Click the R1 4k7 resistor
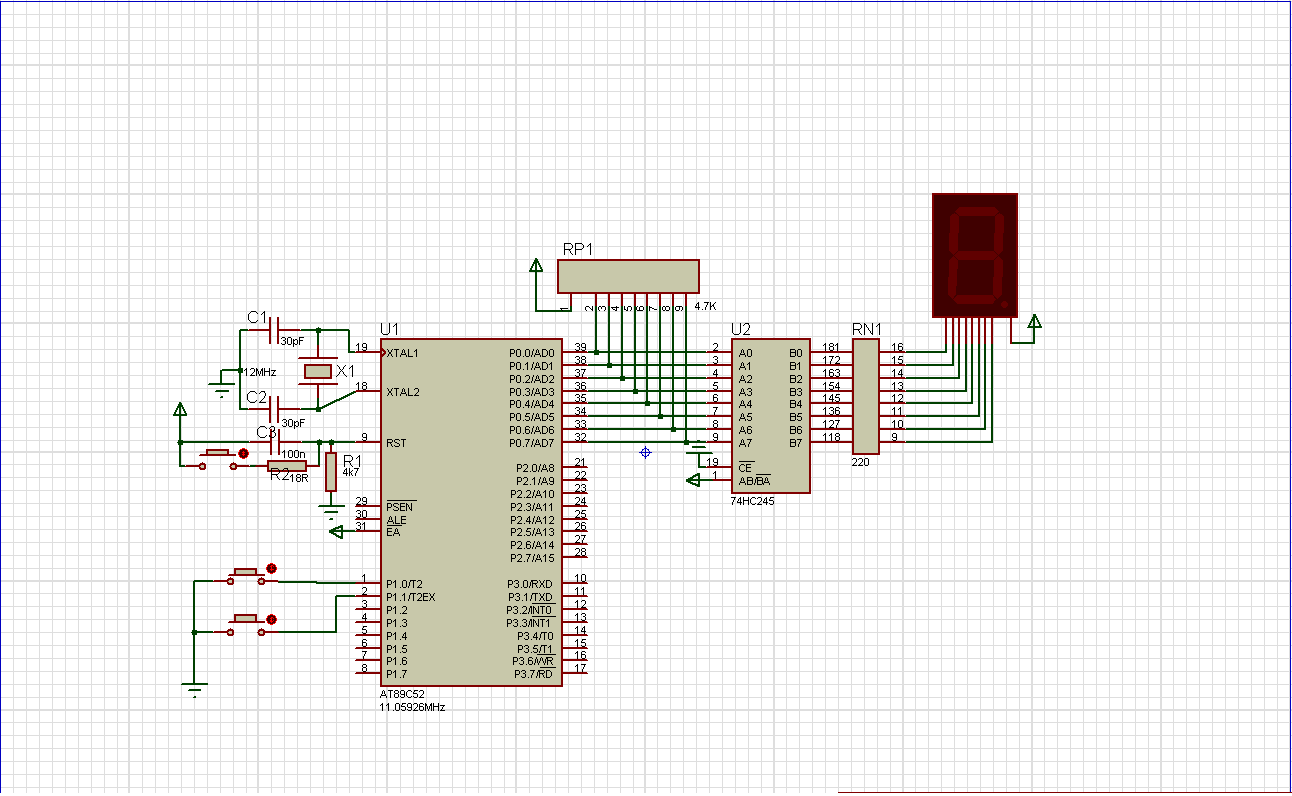Viewport: 1292px width, 796px height. [x=331, y=470]
